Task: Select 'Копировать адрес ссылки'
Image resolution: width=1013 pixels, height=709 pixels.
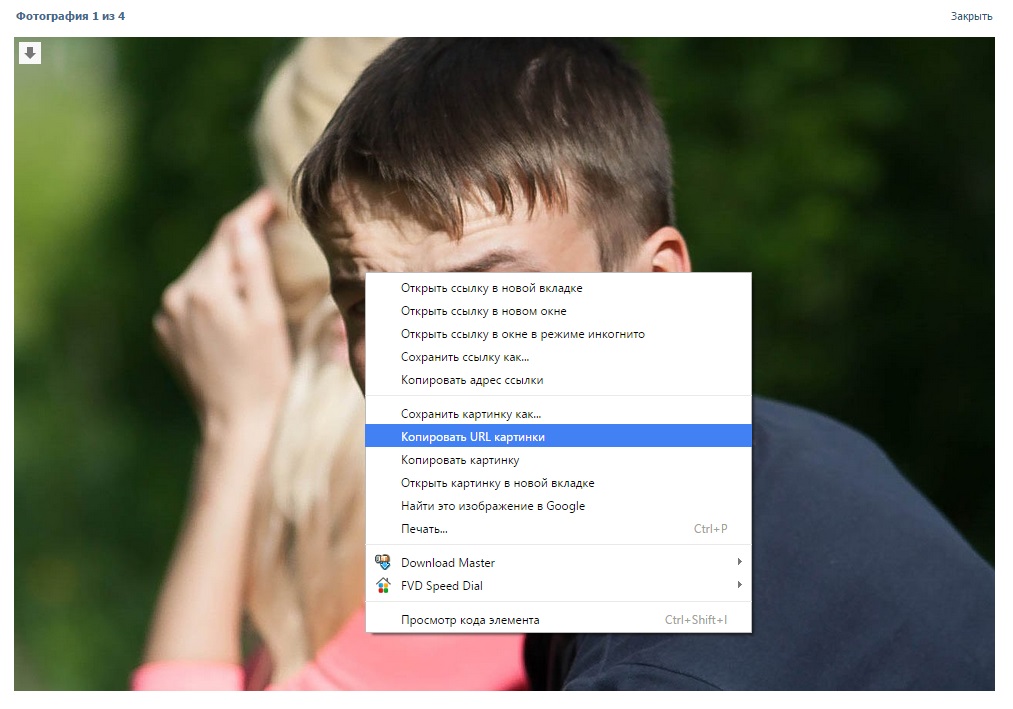Action: point(558,380)
